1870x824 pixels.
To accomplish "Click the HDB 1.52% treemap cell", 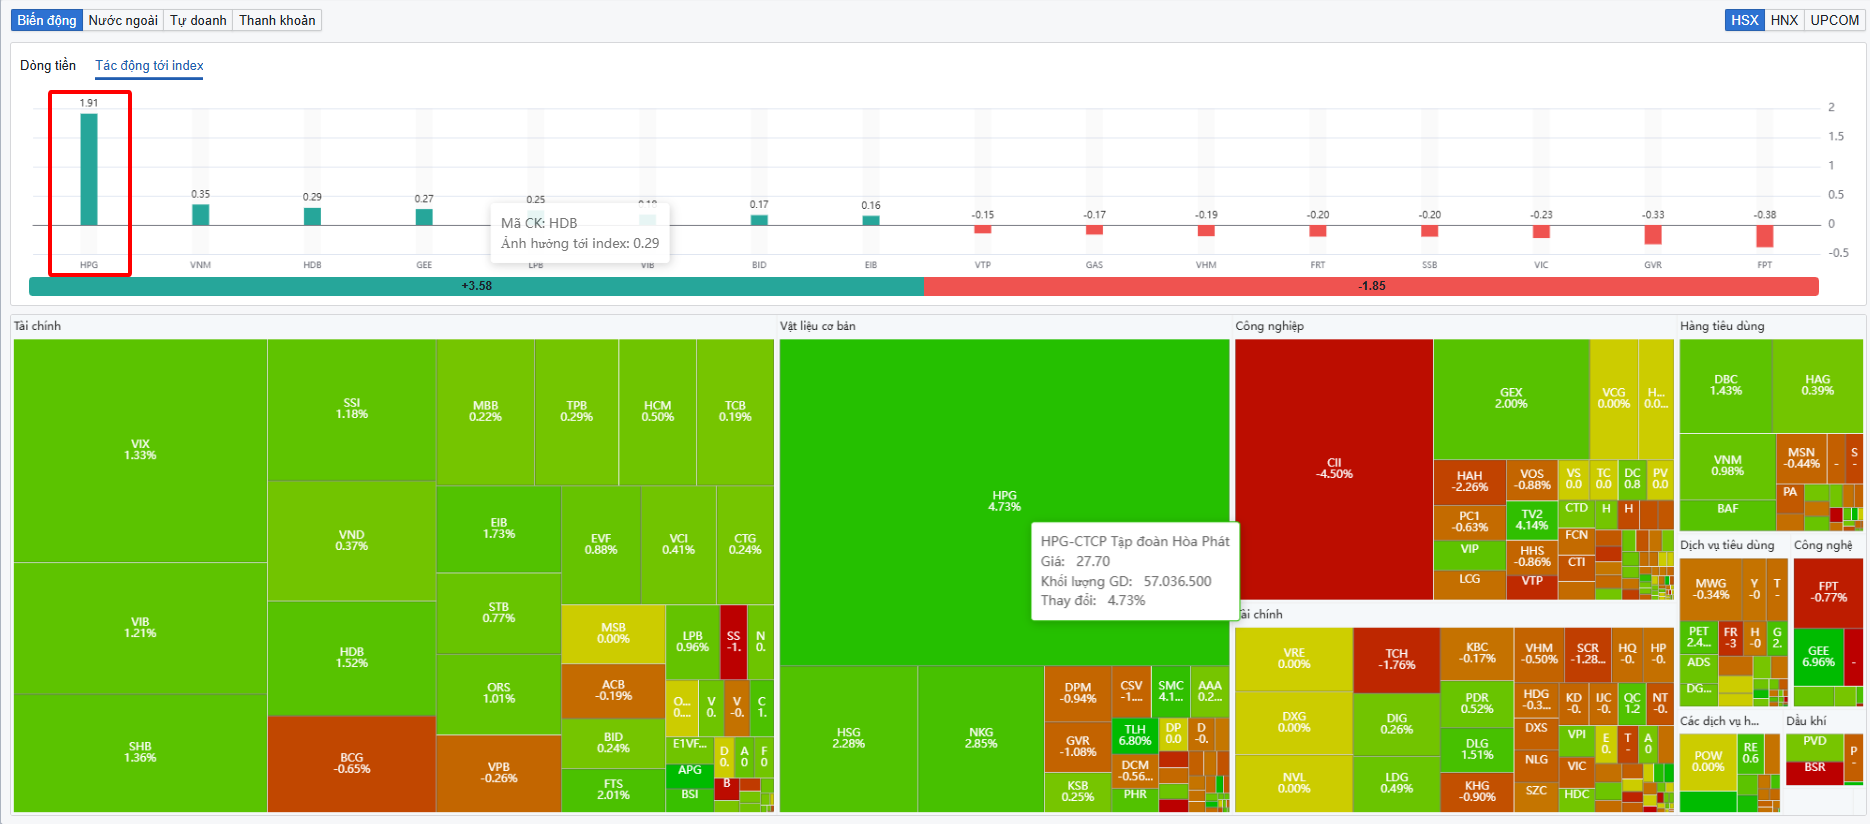I will click(352, 658).
